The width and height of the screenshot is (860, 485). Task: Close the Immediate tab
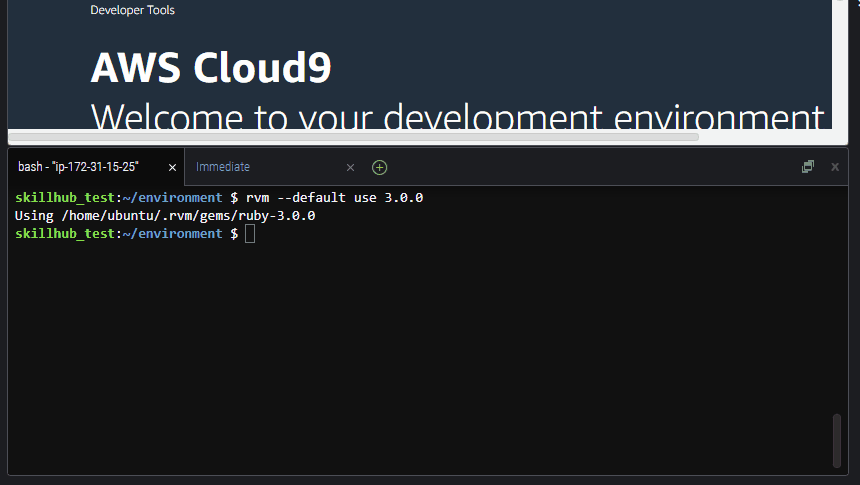point(350,167)
